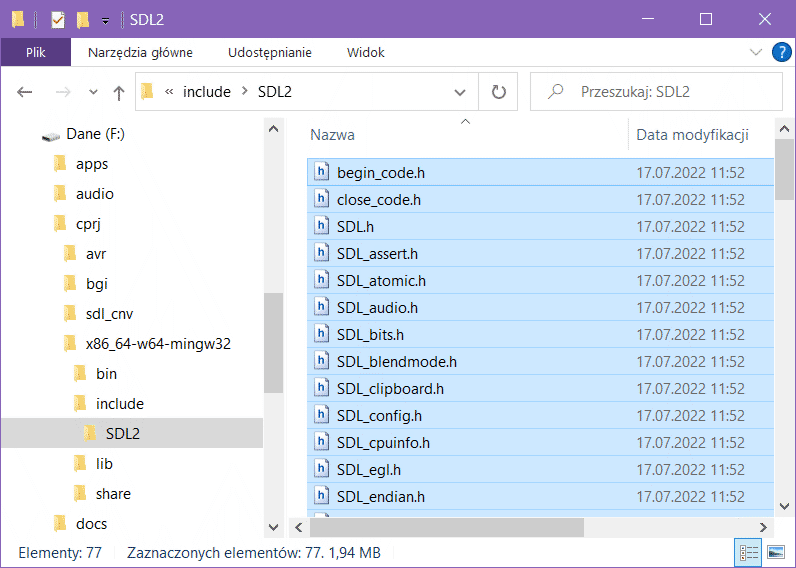Screen dimensions: 796x568
Task: Switch to details view icon in status bar
Action: (x=748, y=552)
